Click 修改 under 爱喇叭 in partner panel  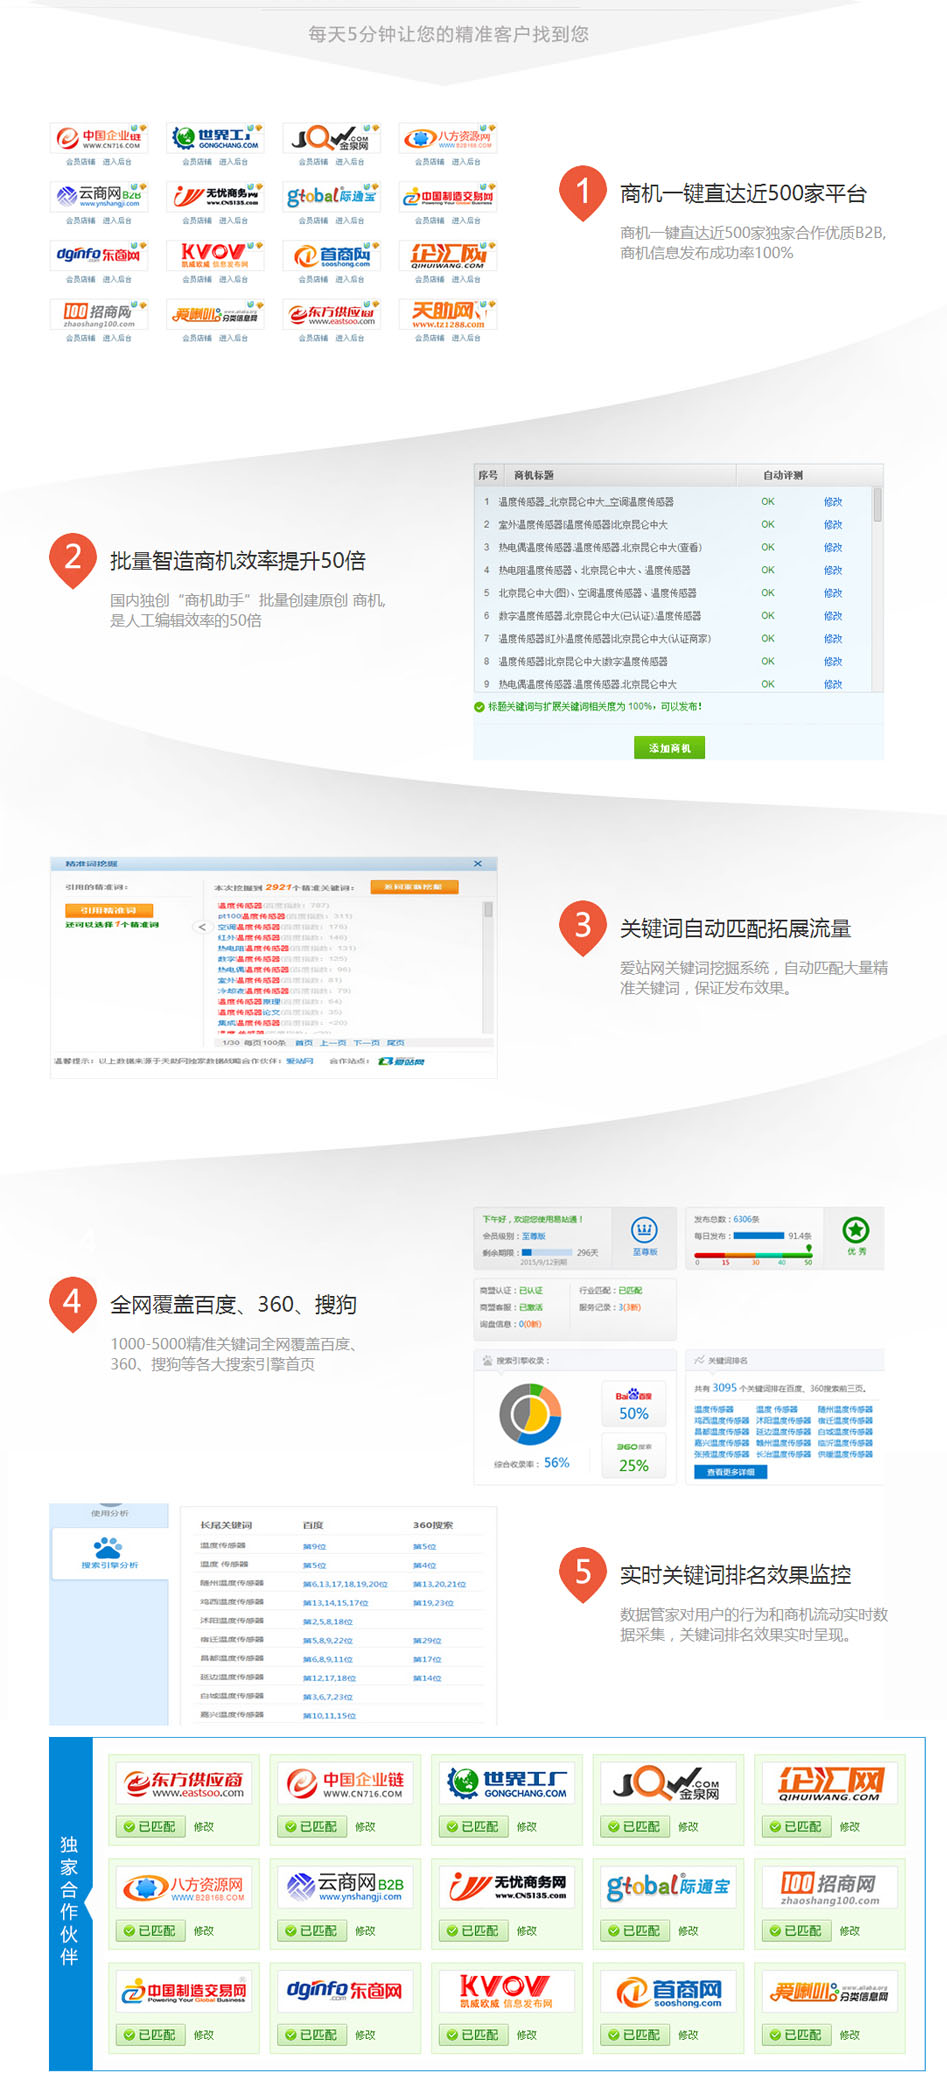(x=850, y=2035)
